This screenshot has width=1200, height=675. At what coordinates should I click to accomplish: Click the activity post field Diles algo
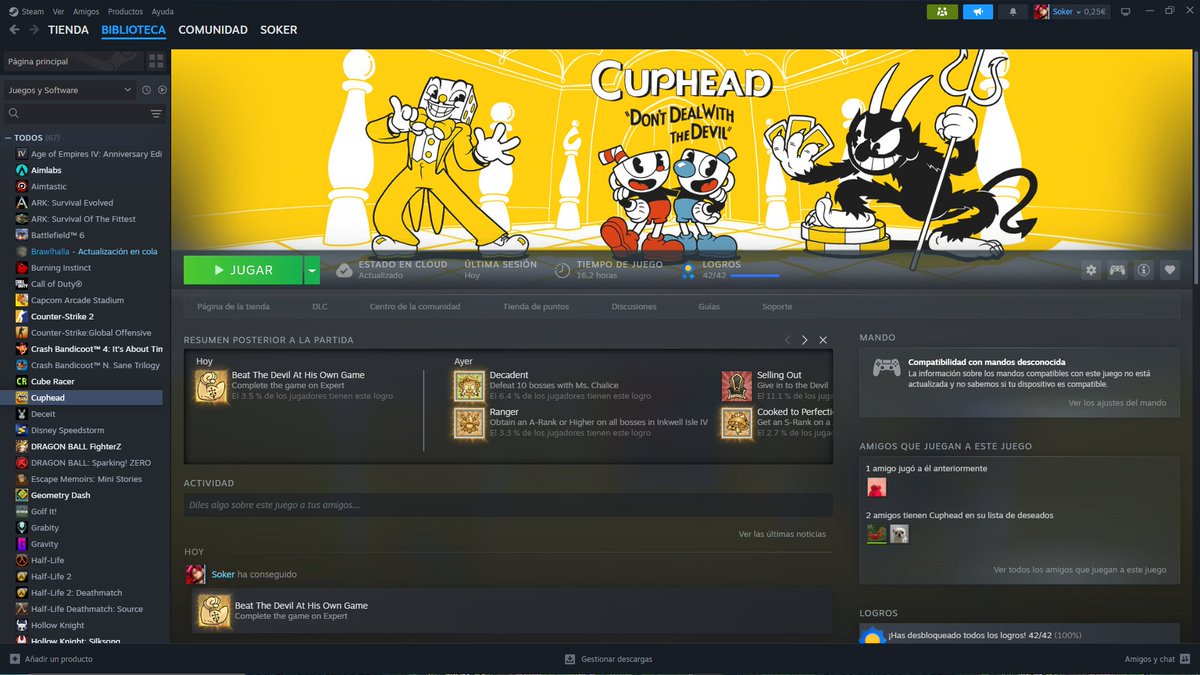tap(508, 505)
